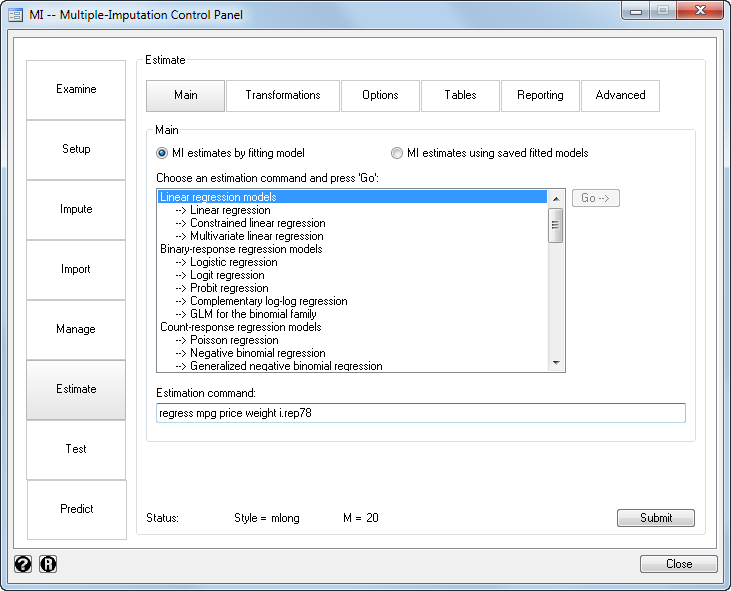Click the reset icon at bottom left
This screenshot has height=591, width=731.
(x=48, y=564)
